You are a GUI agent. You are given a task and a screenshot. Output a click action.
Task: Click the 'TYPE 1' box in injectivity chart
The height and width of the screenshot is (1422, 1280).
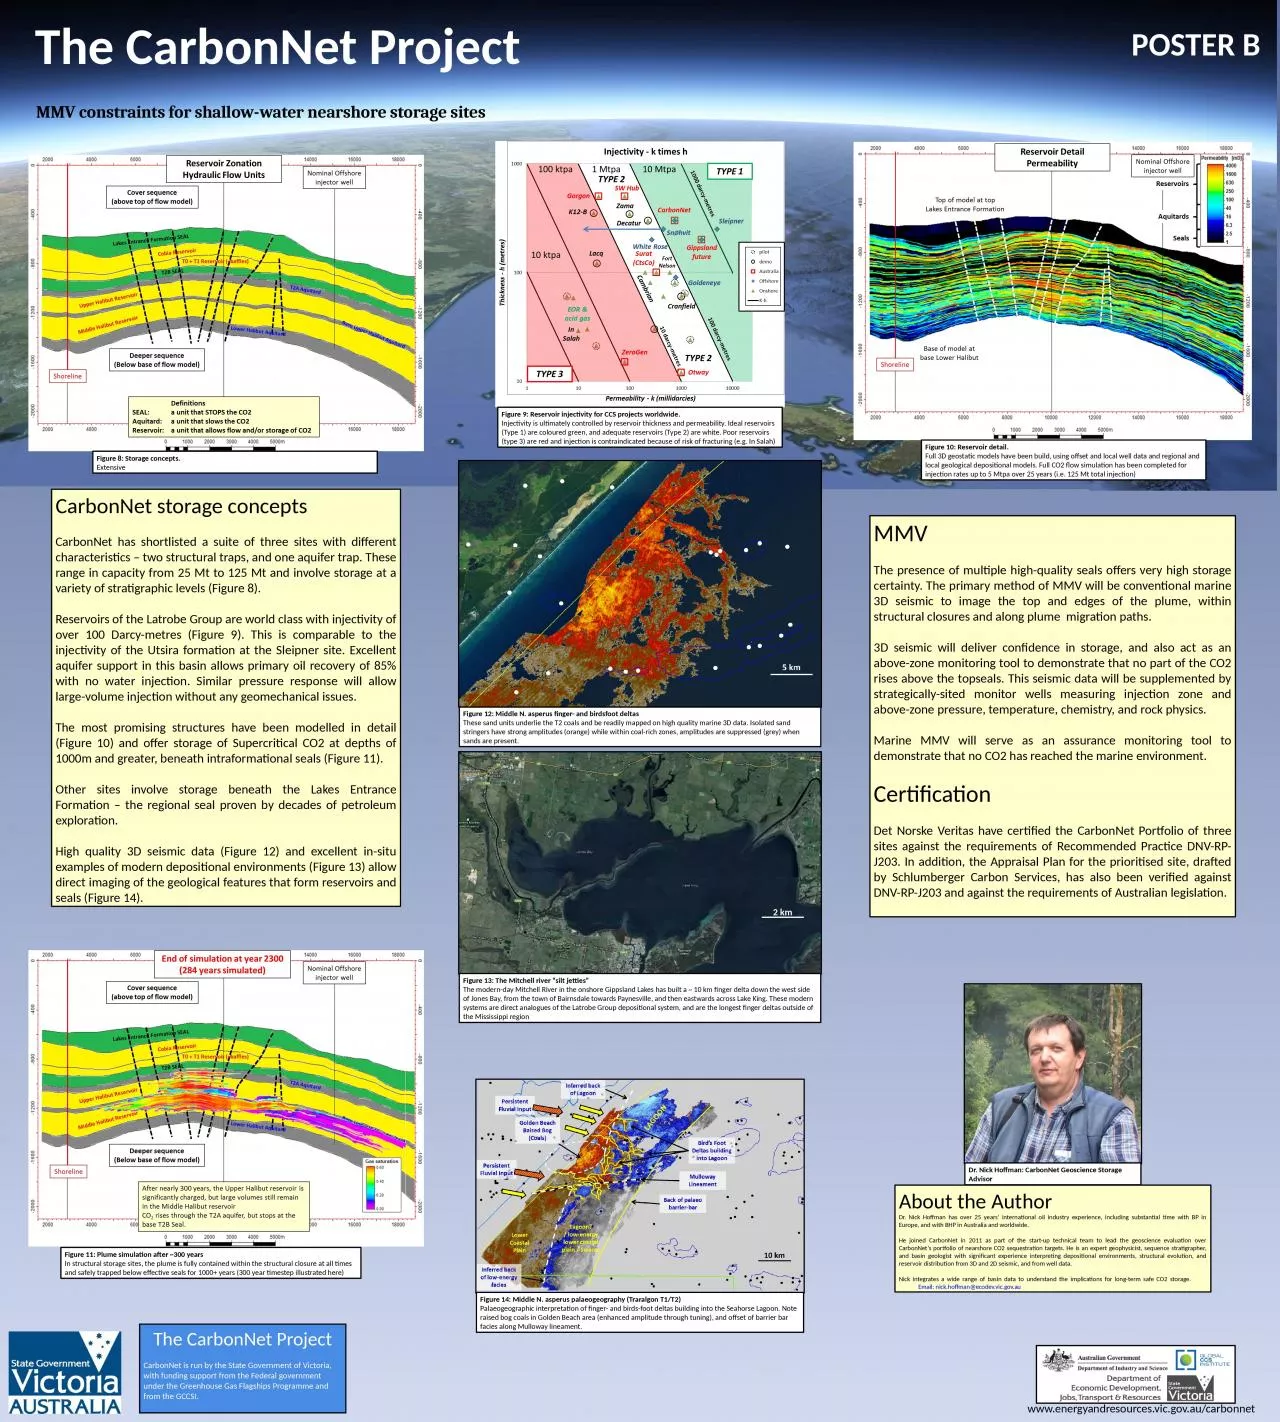pyautogui.click(x=730, y=171)
